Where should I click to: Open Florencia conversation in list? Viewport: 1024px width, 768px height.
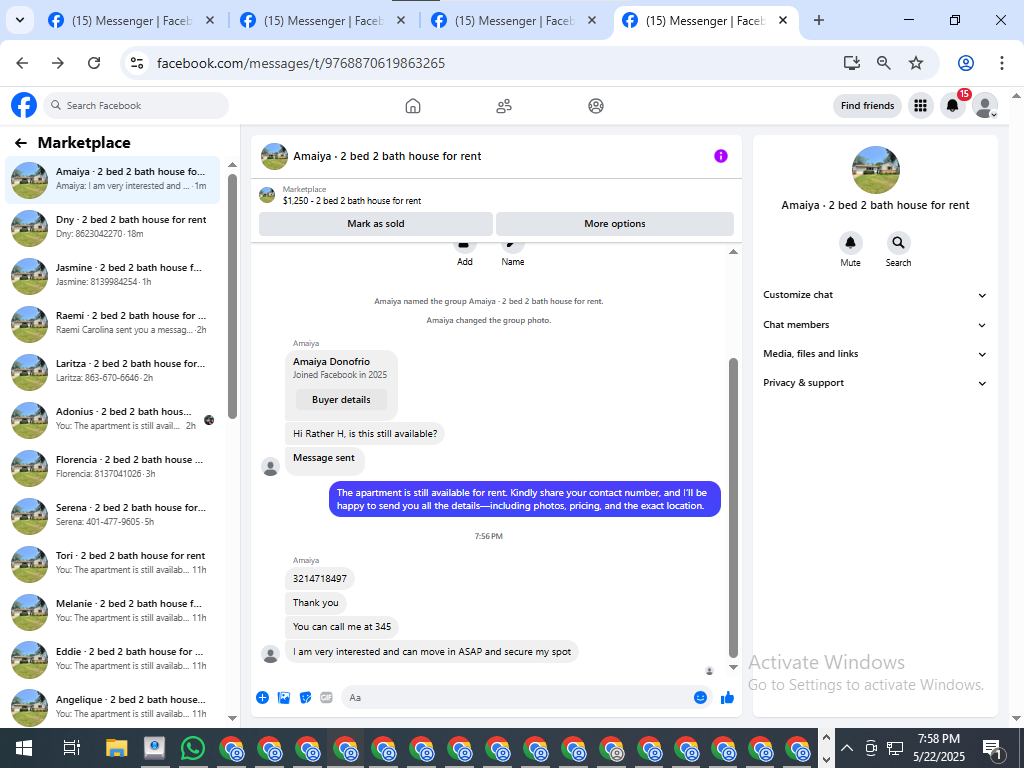(x=112, y=467)
